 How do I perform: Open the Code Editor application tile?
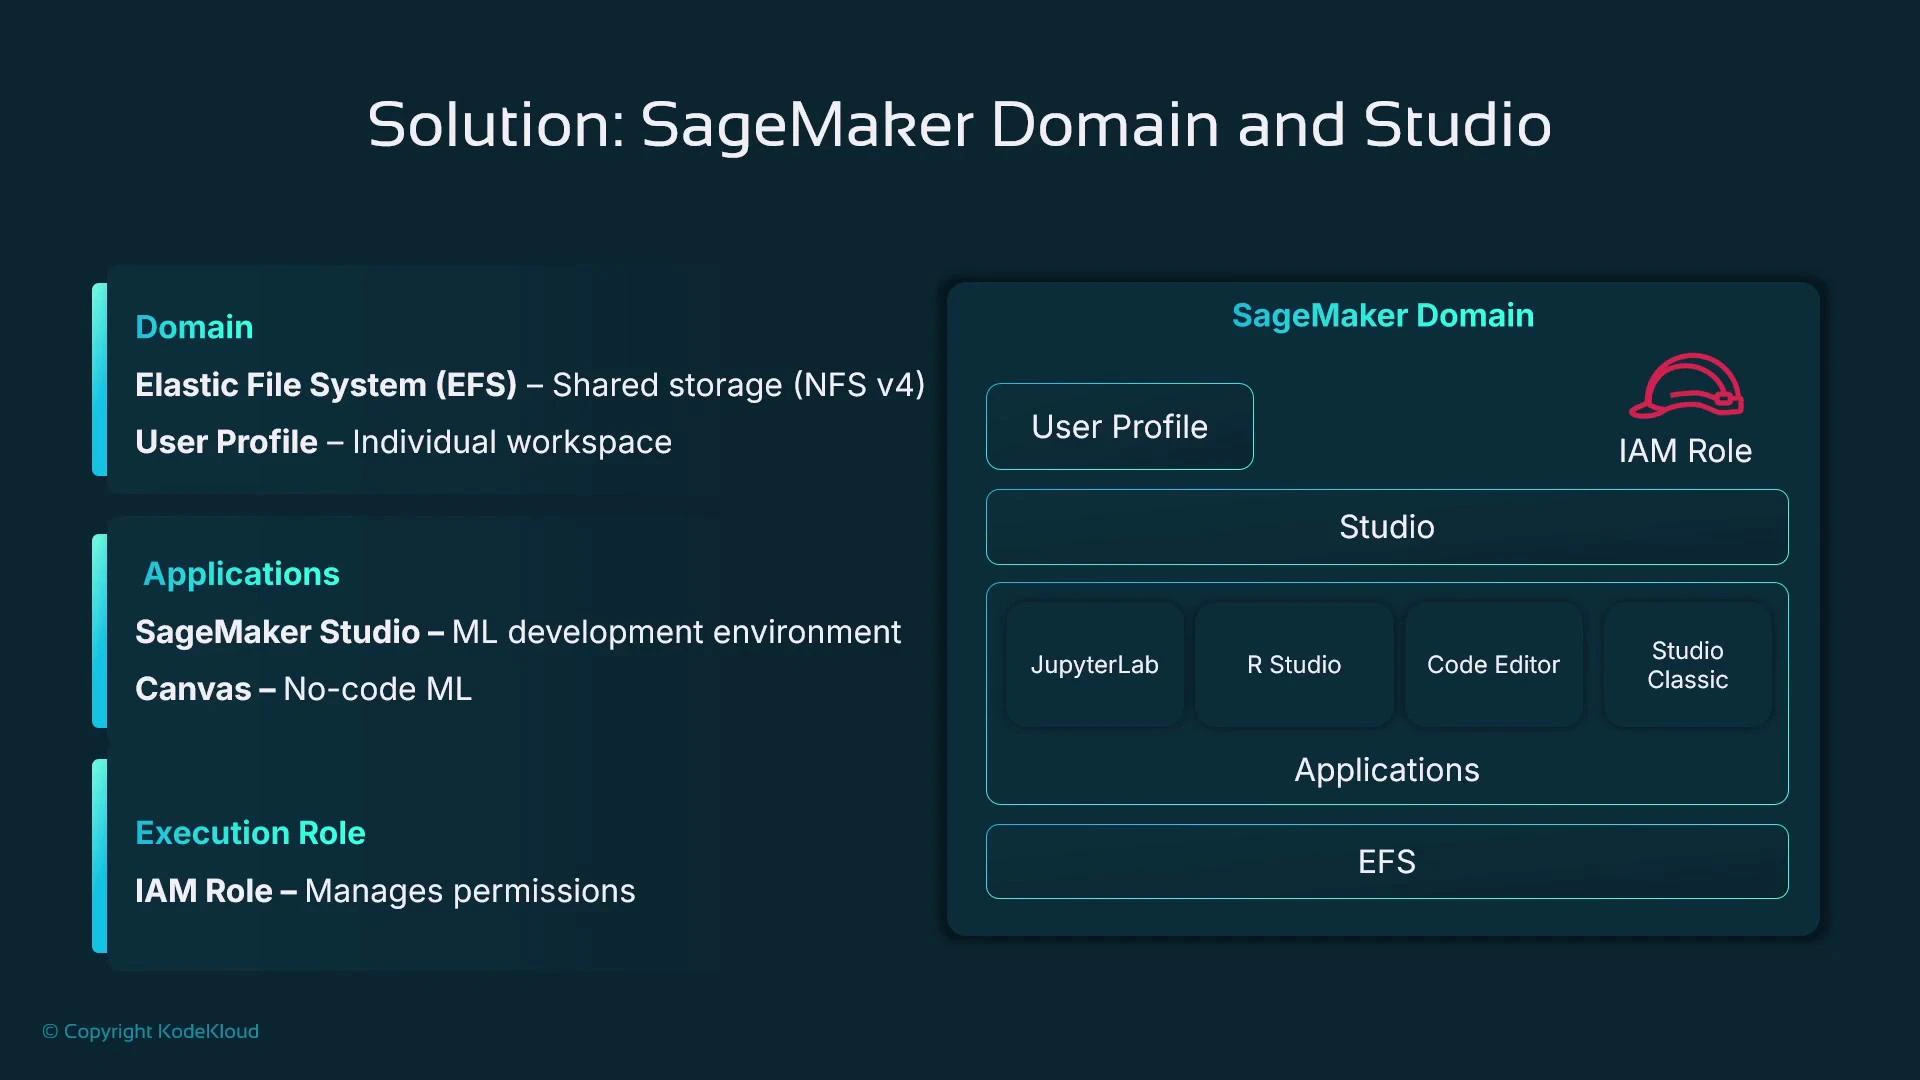pyautogui.click(x=1492, y=664)
